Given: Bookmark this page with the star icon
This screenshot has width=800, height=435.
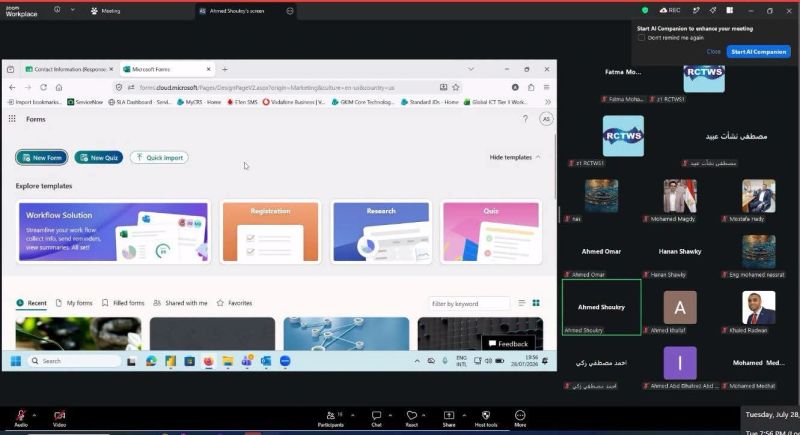Looking at the screenshot, I should click(x=456, y=87).
